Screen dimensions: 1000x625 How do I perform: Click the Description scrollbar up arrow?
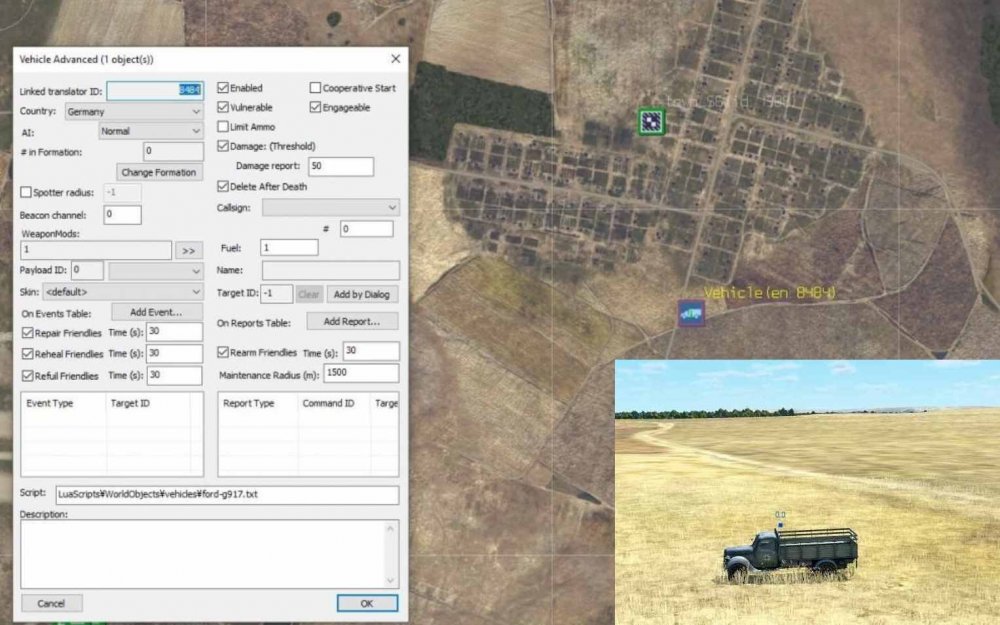(390, 529)
